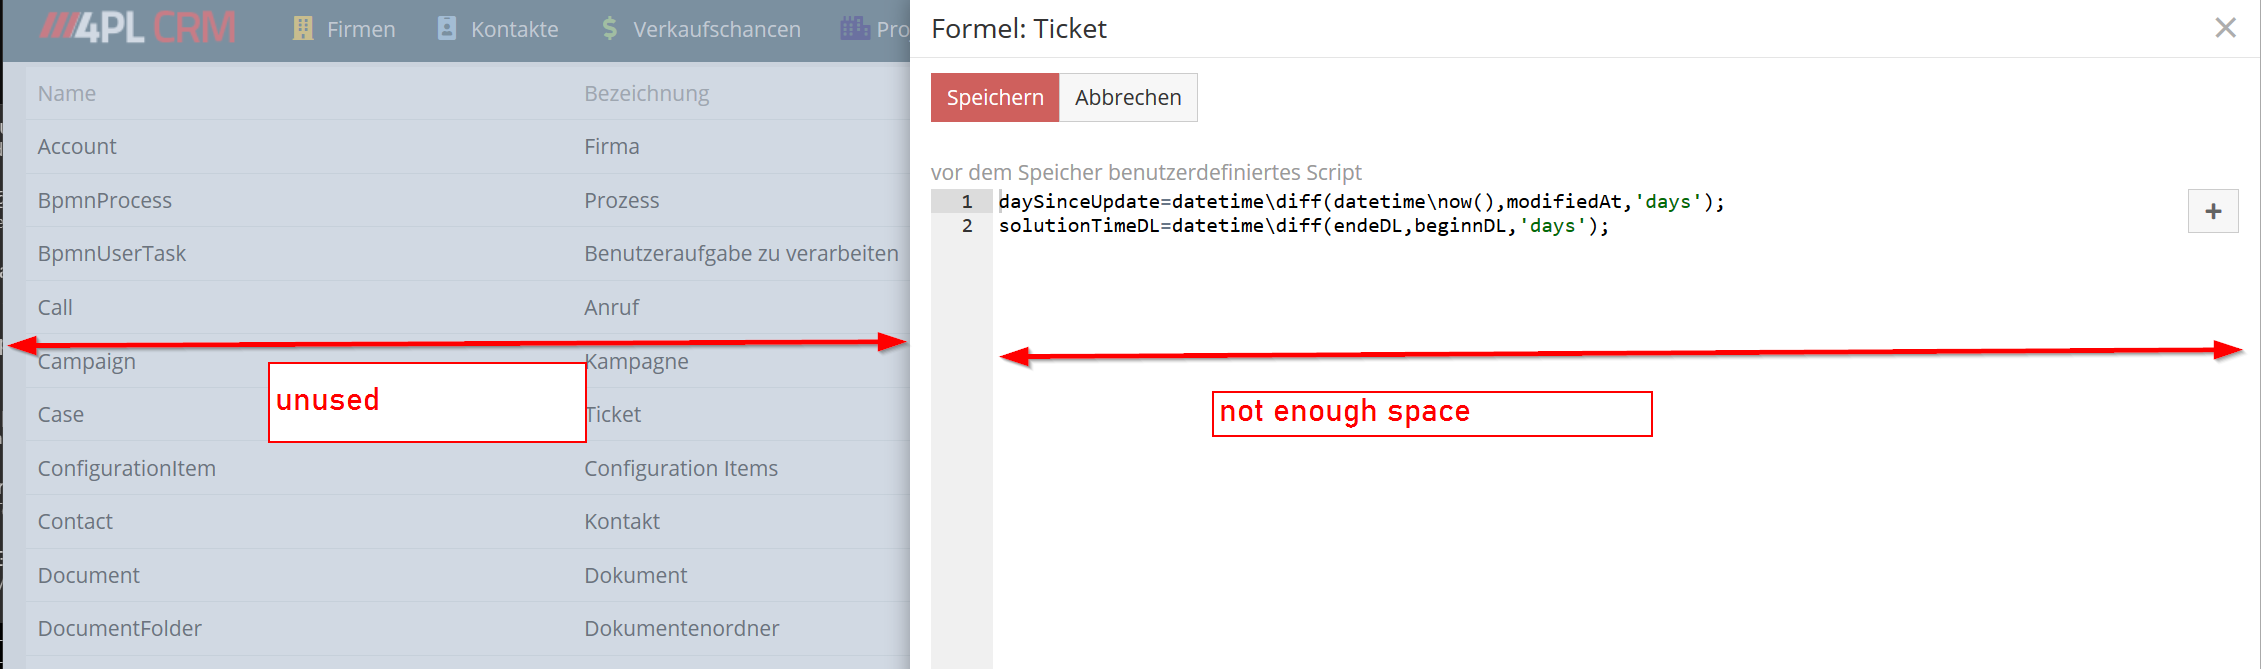Viewport: 2266px width, 669px height.
Task: Select the DocumentFolder entity
Action: click(120, 629)
